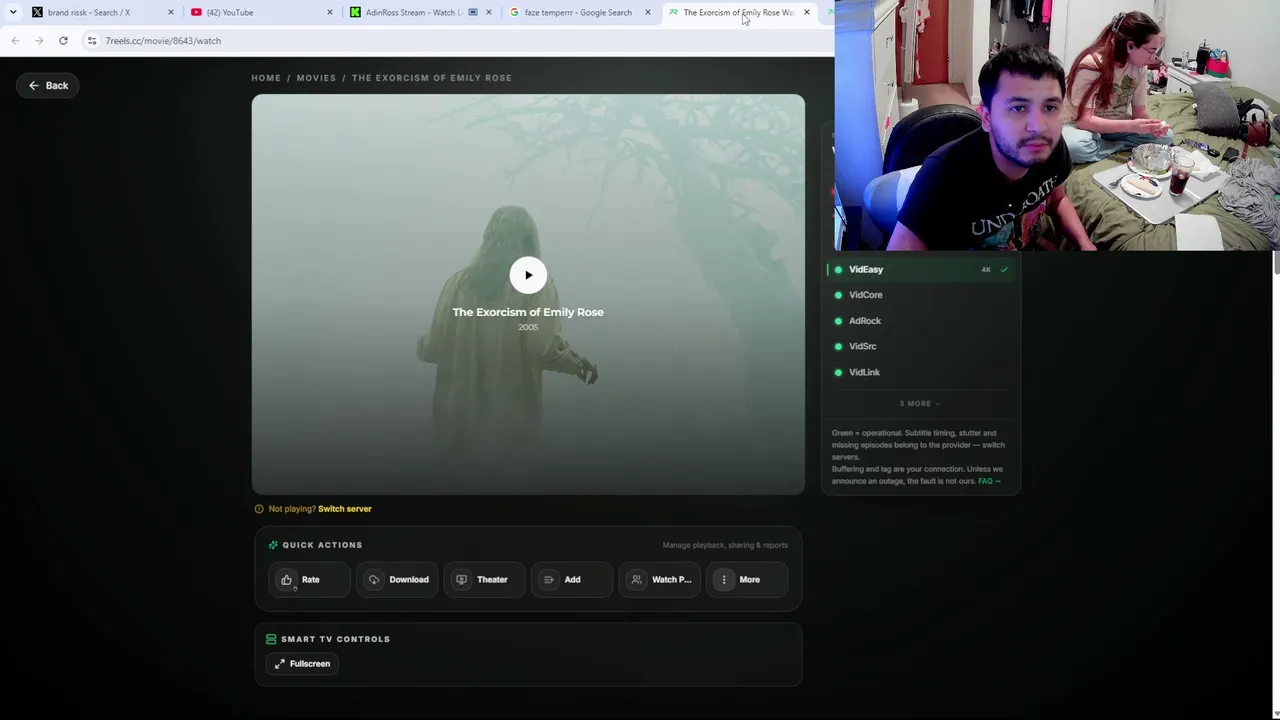Switch to the AdinRoss Stream tab
This screenshot has height=720, width=1280.
419,12
